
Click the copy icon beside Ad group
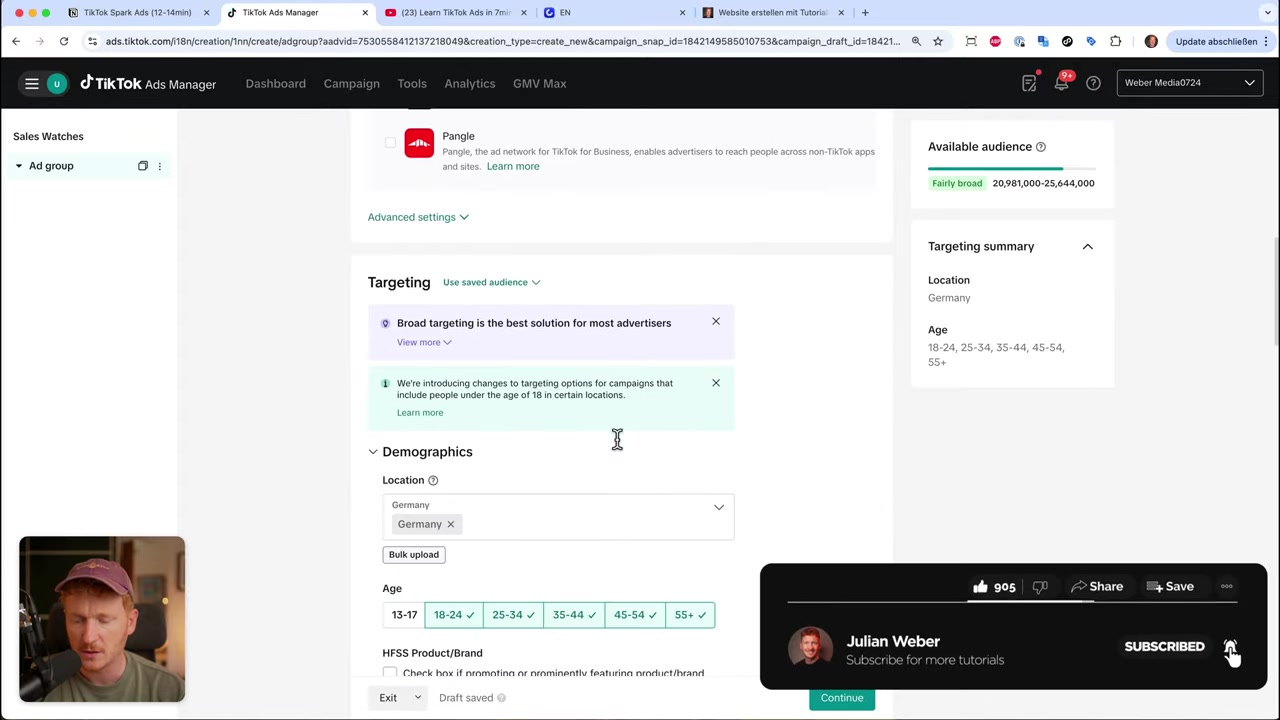pyautogui.click(x=142, y=166)
